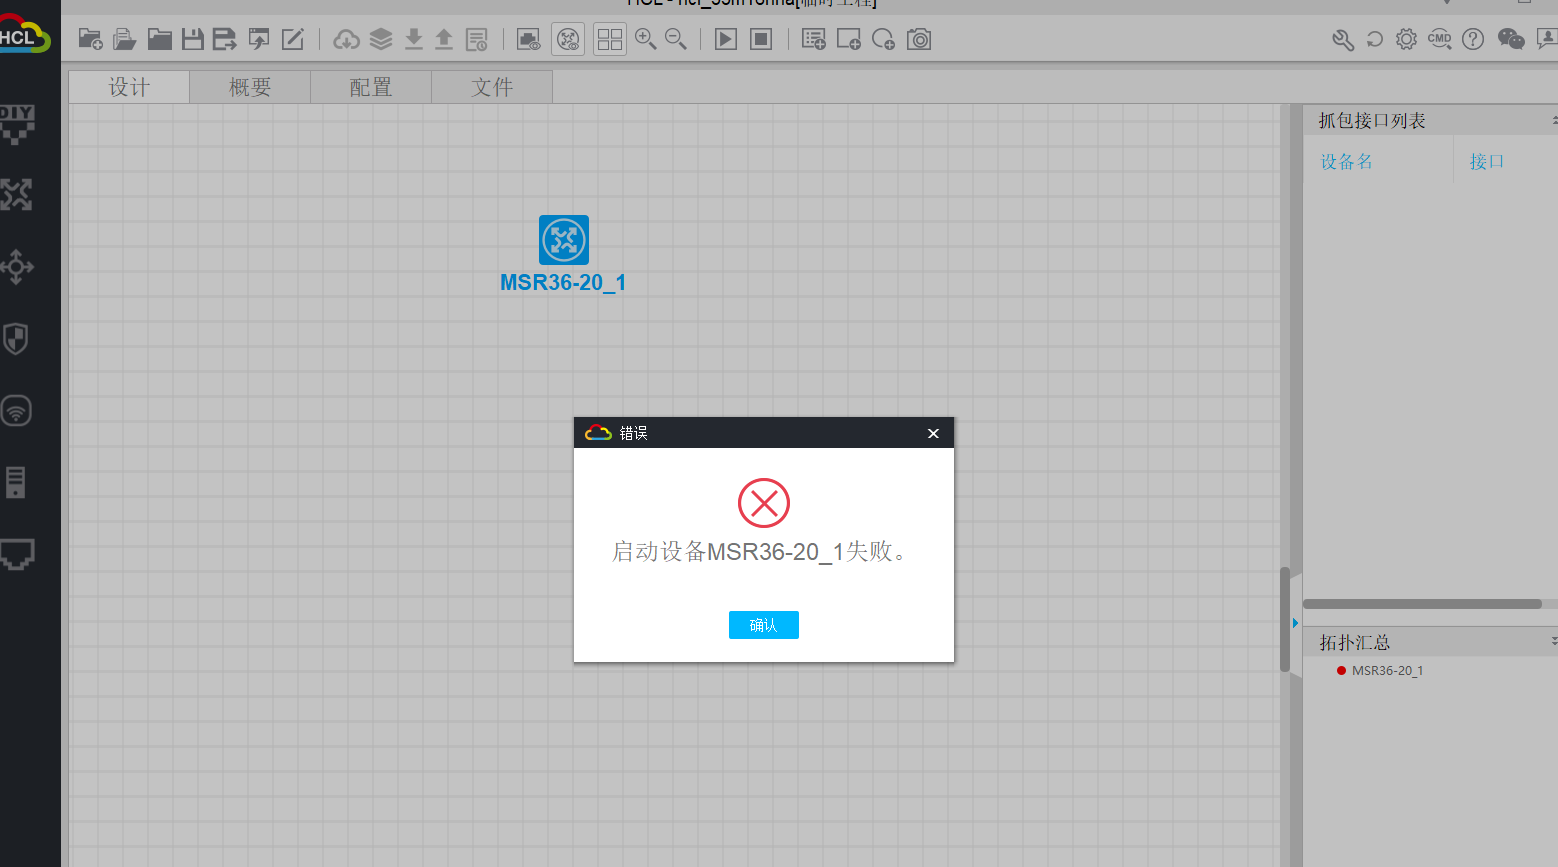Select MSR36-20_1 in 拓扑汇总 list
The image size is (1558, 867).
pos(1387,671)
